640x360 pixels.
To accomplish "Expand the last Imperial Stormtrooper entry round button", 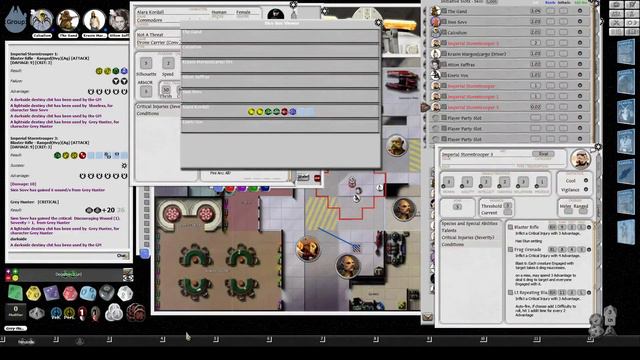I will click(580, 107).
